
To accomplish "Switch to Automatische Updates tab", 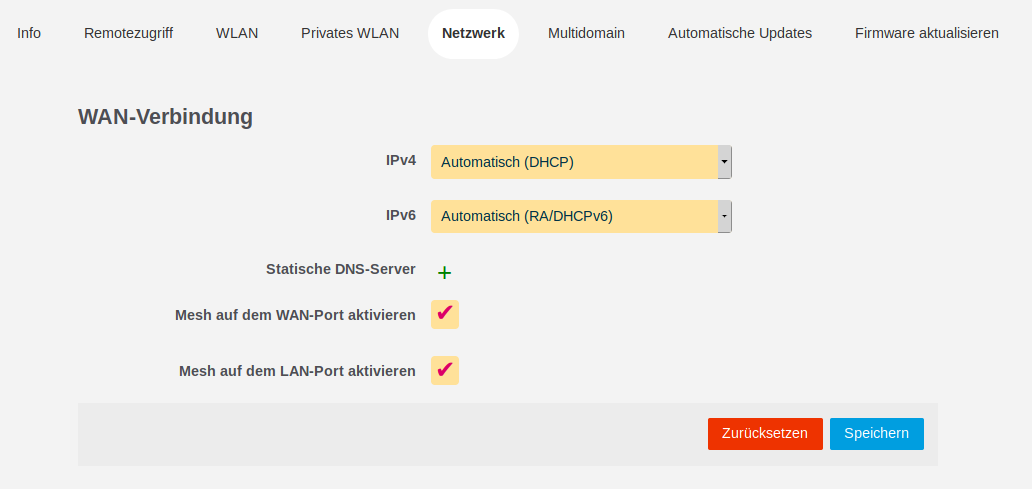I will pos(740,33).
